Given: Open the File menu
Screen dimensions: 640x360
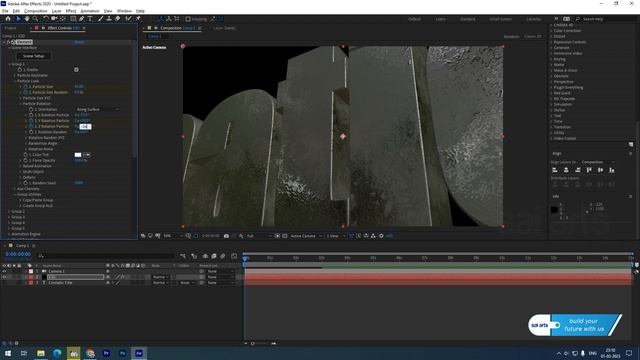Looking at the screenshot, I should click(5, 11).
